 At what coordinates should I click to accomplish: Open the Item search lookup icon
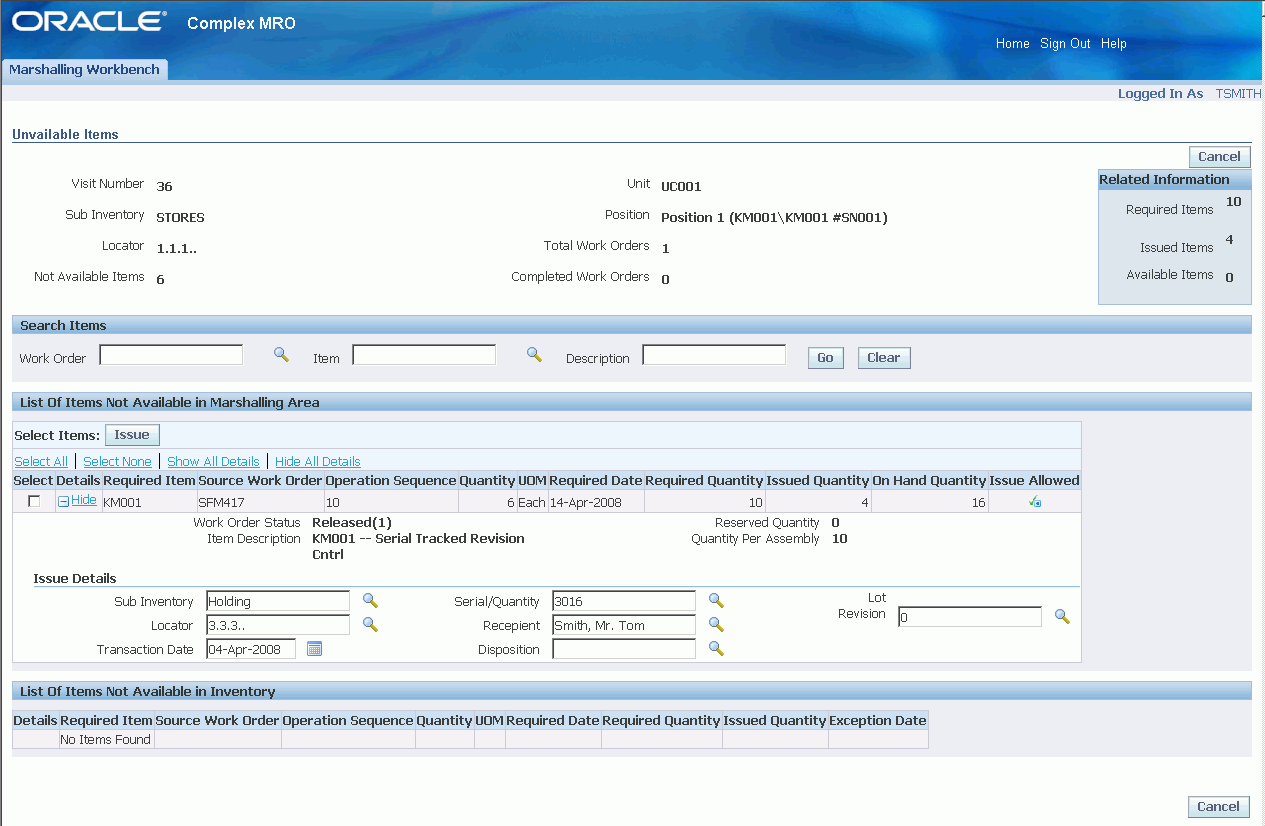[x=534, y=354]
